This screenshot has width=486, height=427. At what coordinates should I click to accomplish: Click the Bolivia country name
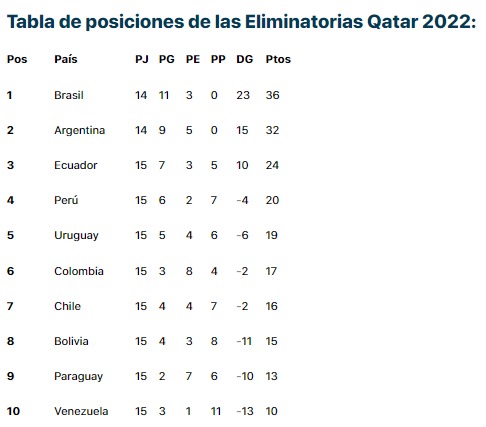[x=71, y=341]
